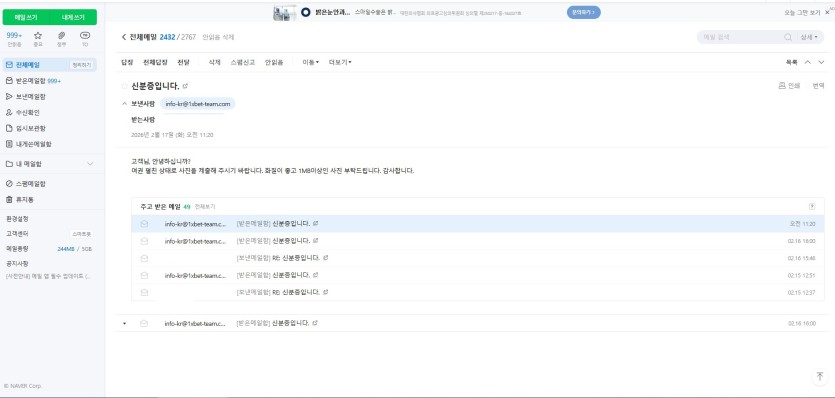Image resolution: width=835 pixels, height=398 pixels.
Task: Open 환경설정 settings
Action: click(x=17, y=219)
